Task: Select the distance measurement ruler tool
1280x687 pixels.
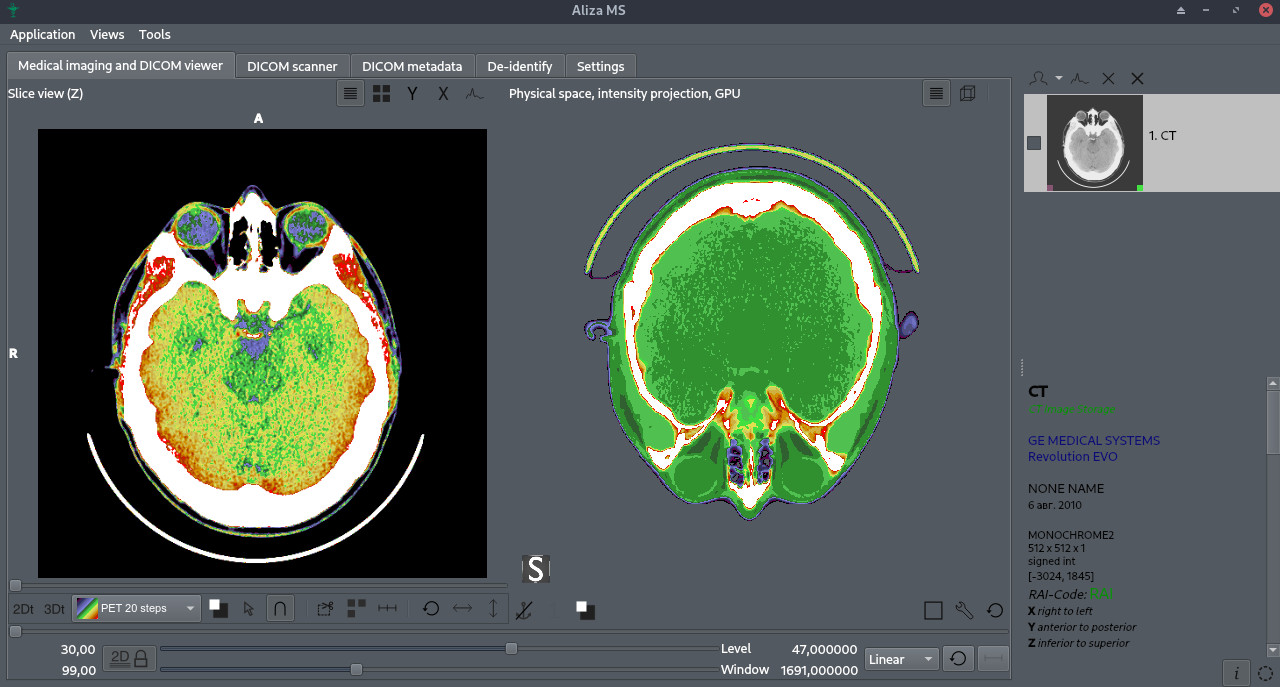Action: pos(388,608)
